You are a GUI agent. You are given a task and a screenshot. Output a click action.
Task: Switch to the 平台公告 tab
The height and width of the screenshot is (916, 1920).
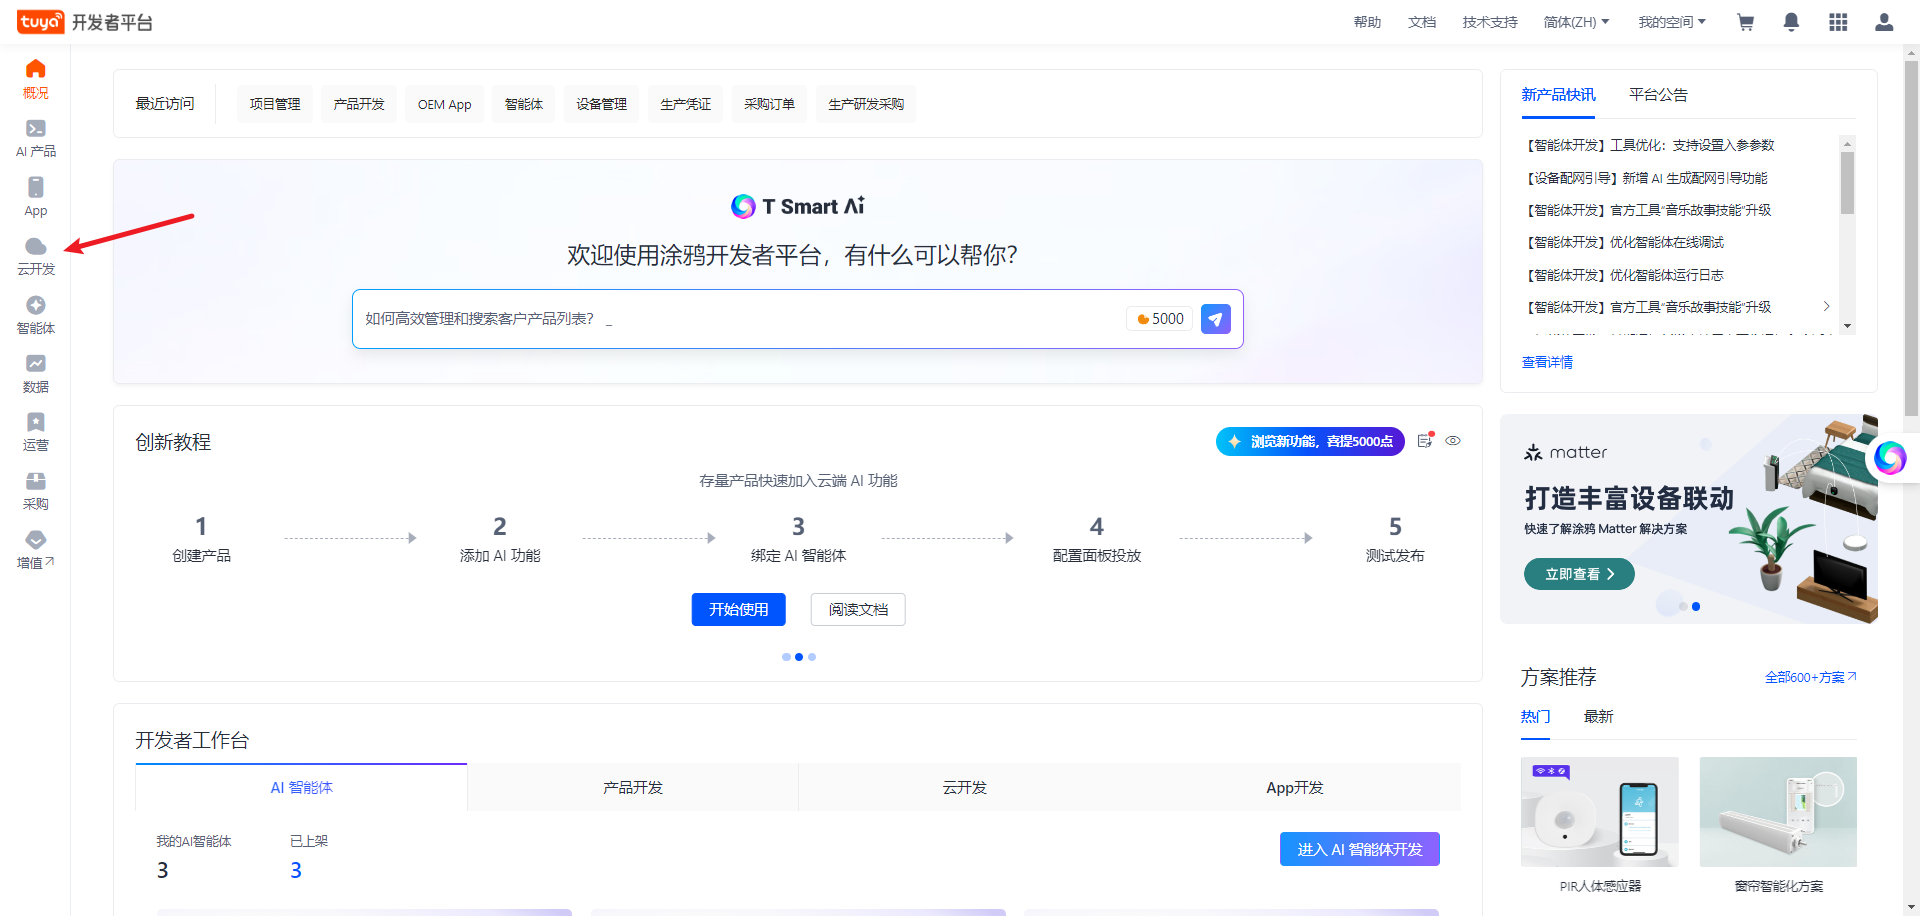click(x=1658, y=95)
